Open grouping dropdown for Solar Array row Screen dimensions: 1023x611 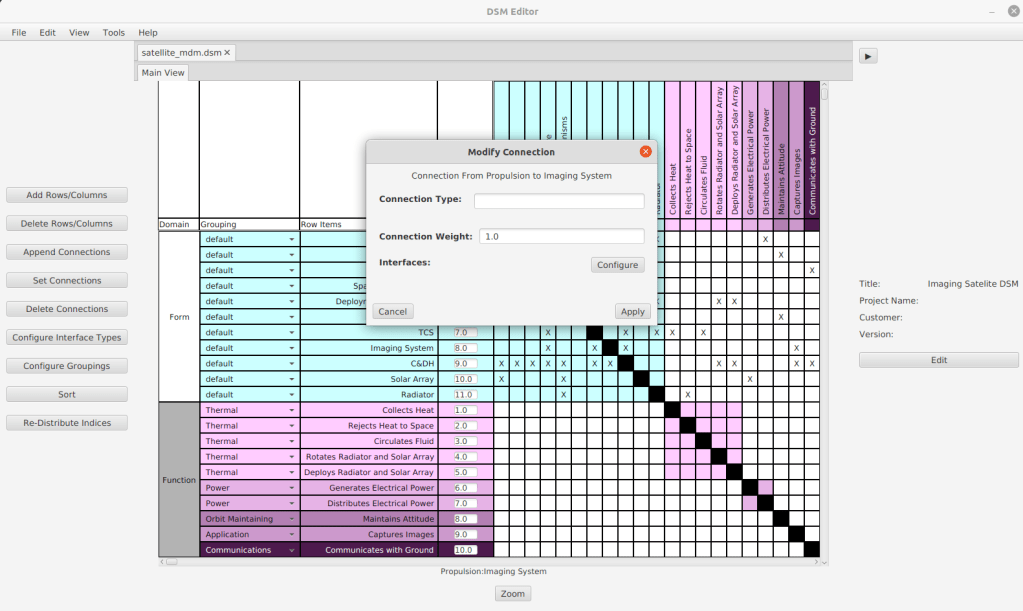[249, 379]
